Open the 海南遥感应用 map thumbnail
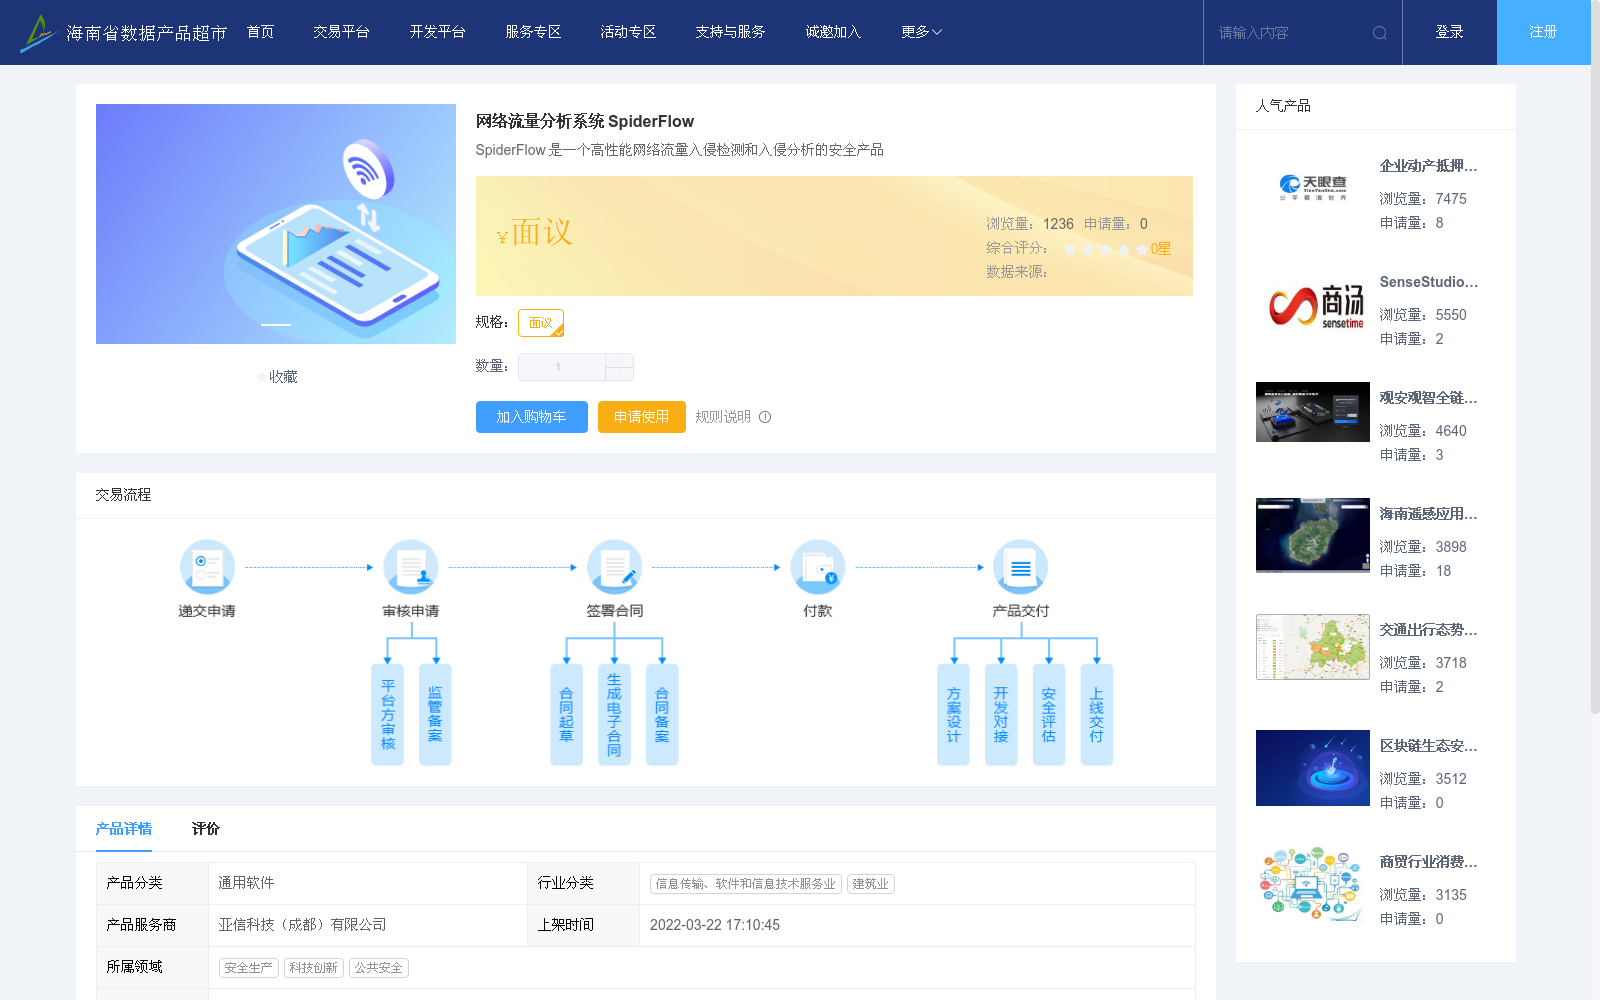 1313,535
